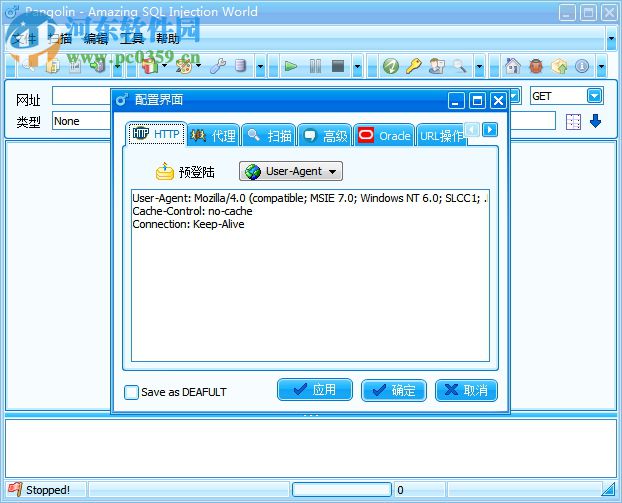Switch to the 代理 proxy tab

click(213, 135)
